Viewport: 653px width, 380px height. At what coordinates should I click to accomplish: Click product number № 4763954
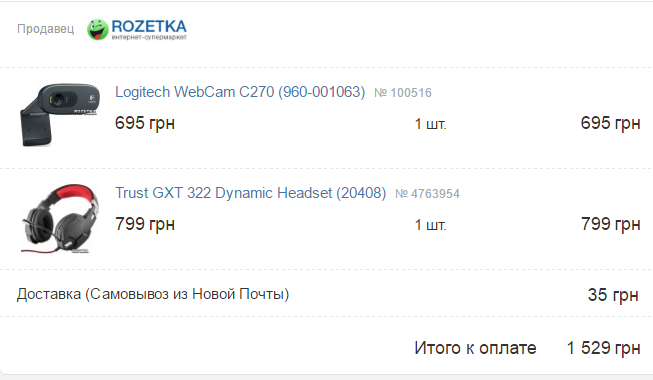click(427, 194)
